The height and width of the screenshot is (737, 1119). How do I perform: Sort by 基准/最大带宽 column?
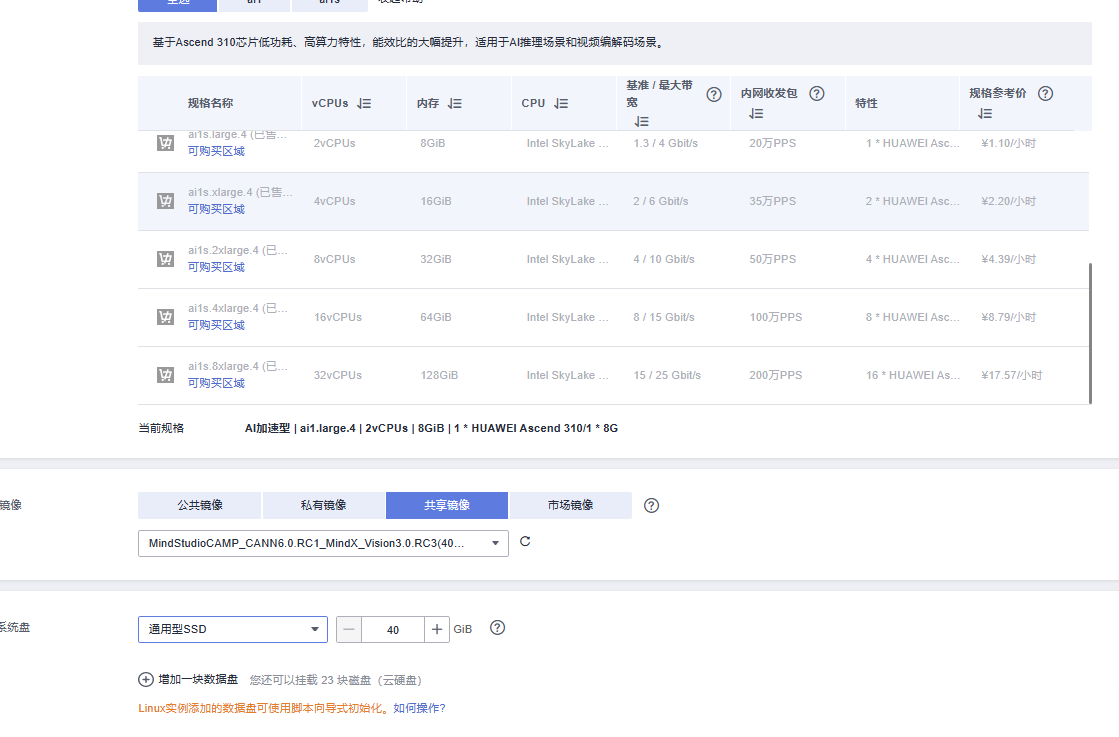pyautogui.click(x=642, y=121)
